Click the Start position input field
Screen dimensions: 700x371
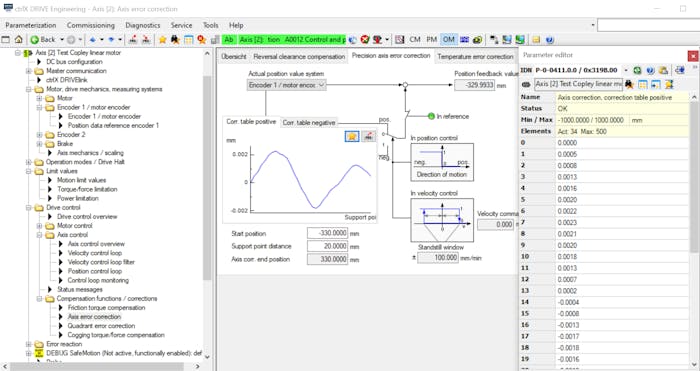click(327, 233)
